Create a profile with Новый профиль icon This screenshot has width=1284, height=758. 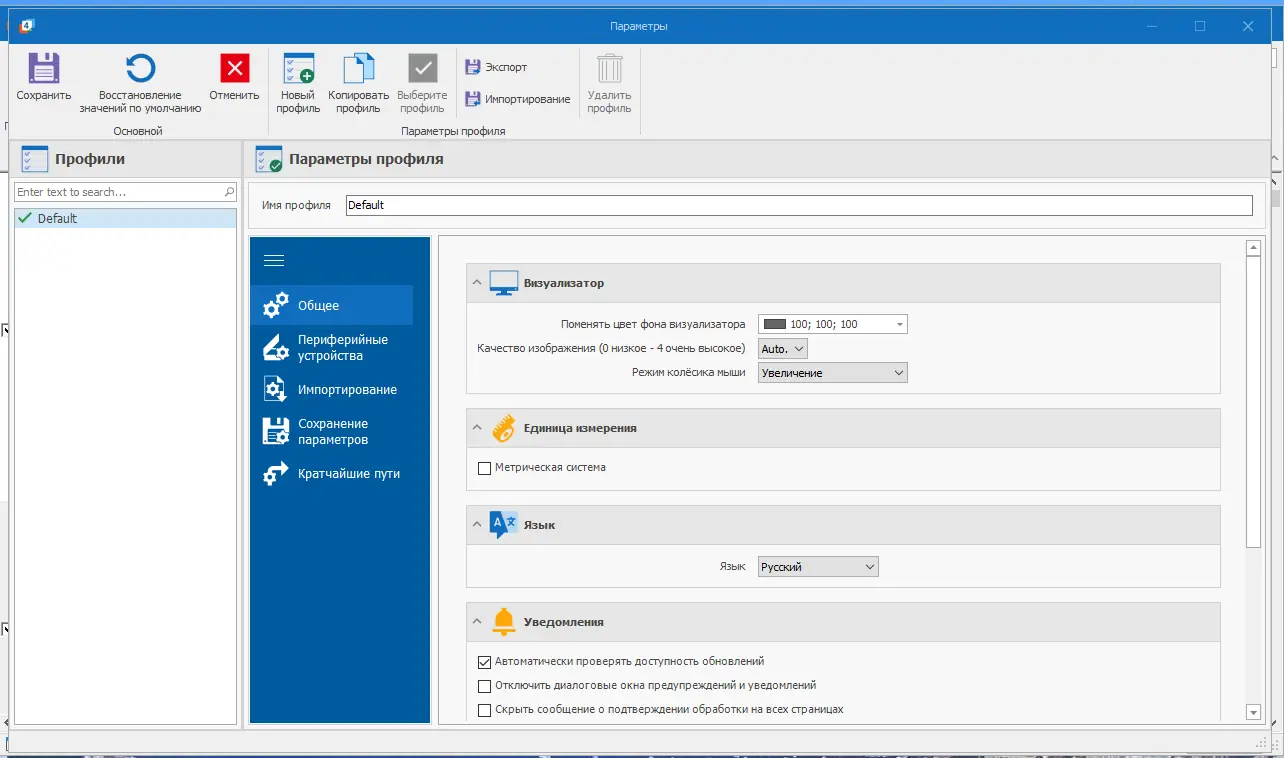[x=298, y=68]
